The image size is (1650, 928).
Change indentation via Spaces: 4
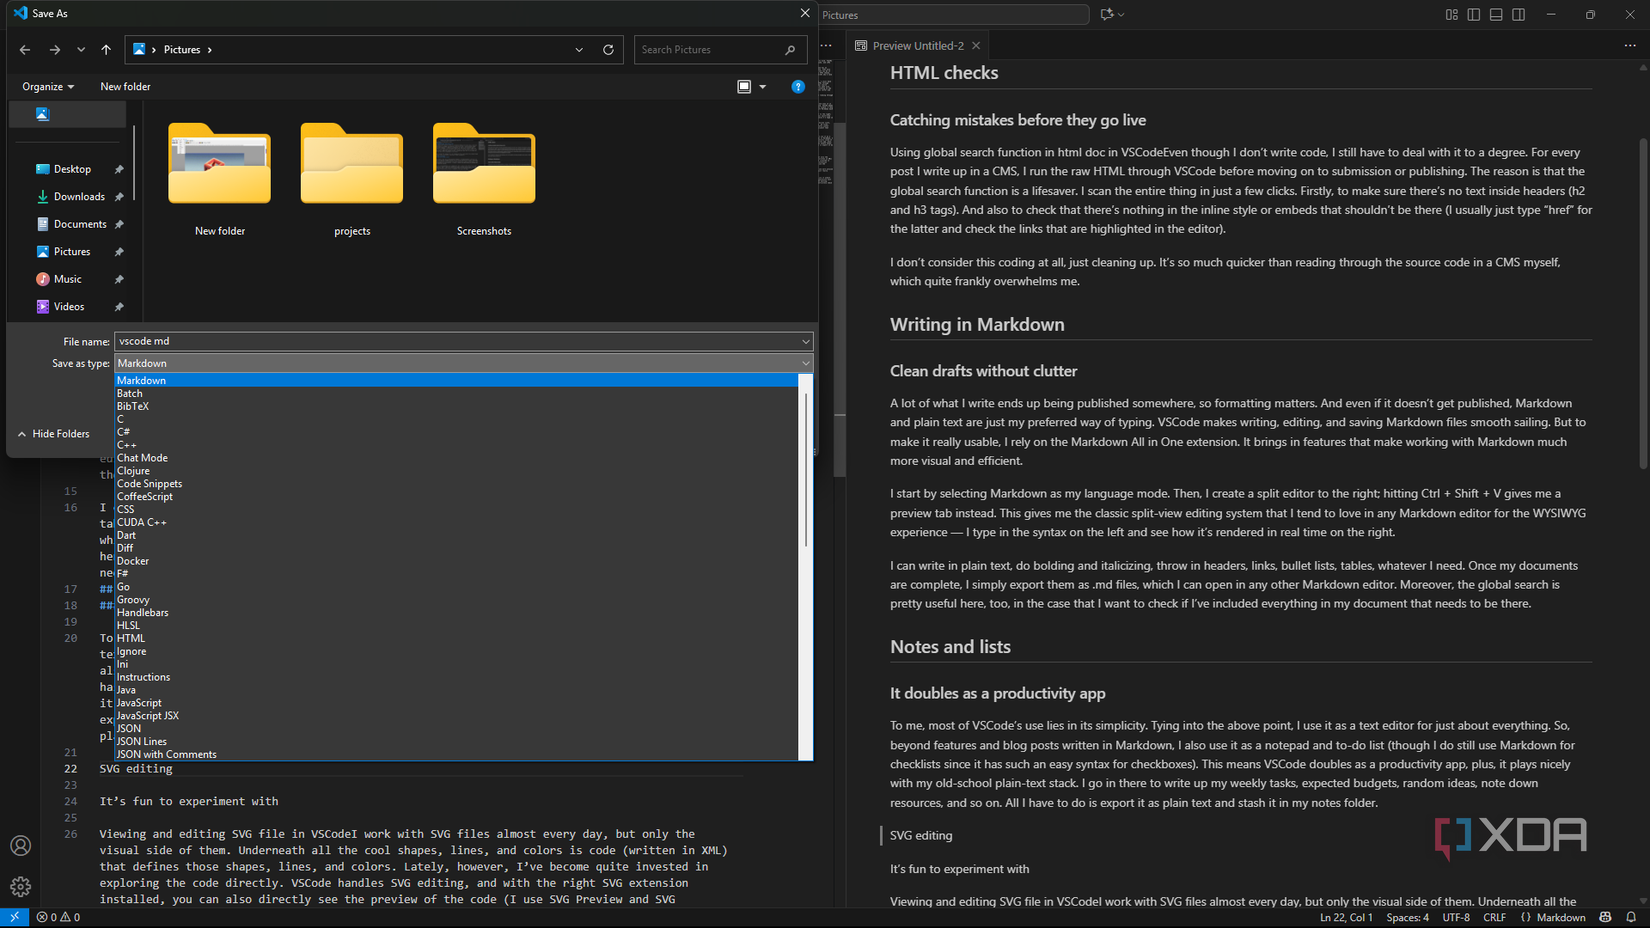pos(1407,917)
